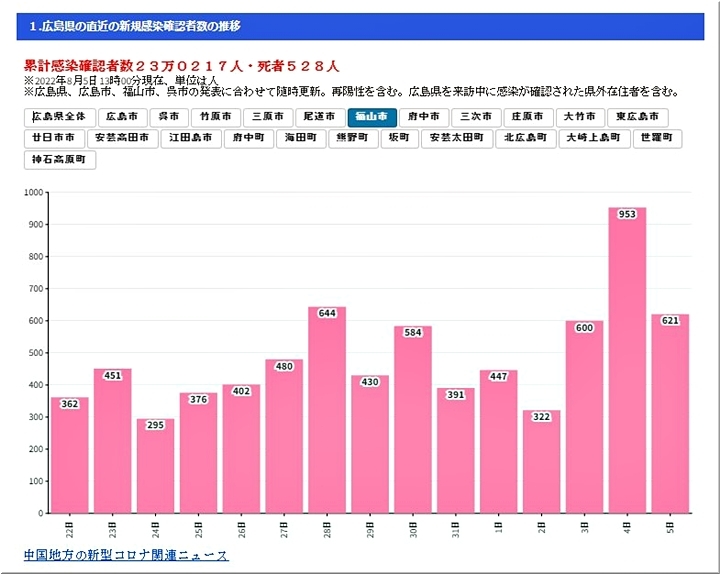Pick the 廿日市市 button
The height and width of the screenshot is (574, 720).
[x=53, y=138]
